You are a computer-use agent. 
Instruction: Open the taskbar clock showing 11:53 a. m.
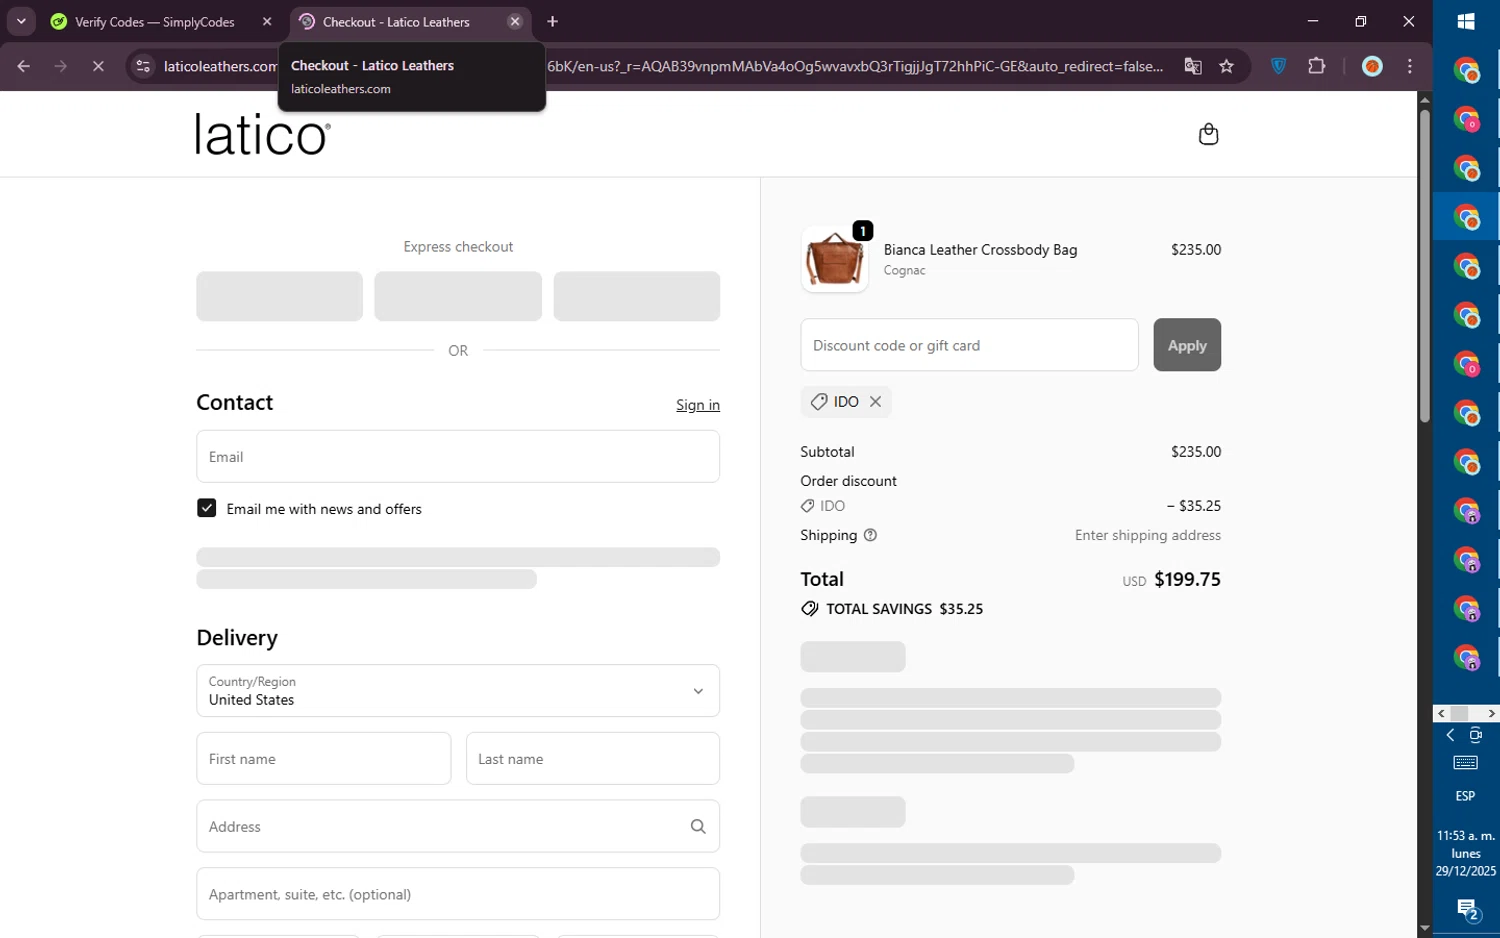click(1466, 853)
